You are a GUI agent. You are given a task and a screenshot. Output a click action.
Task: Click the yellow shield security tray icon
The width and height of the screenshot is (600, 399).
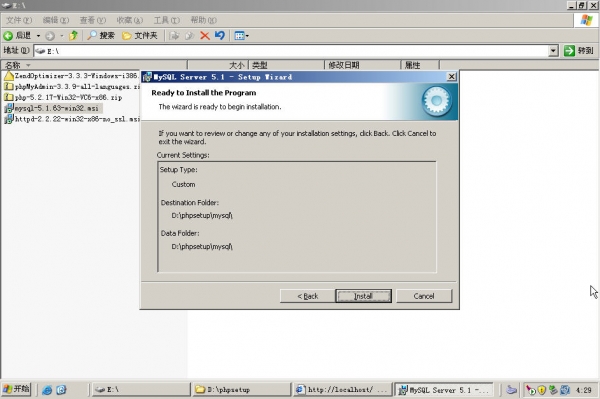click(x=541, y=390)
